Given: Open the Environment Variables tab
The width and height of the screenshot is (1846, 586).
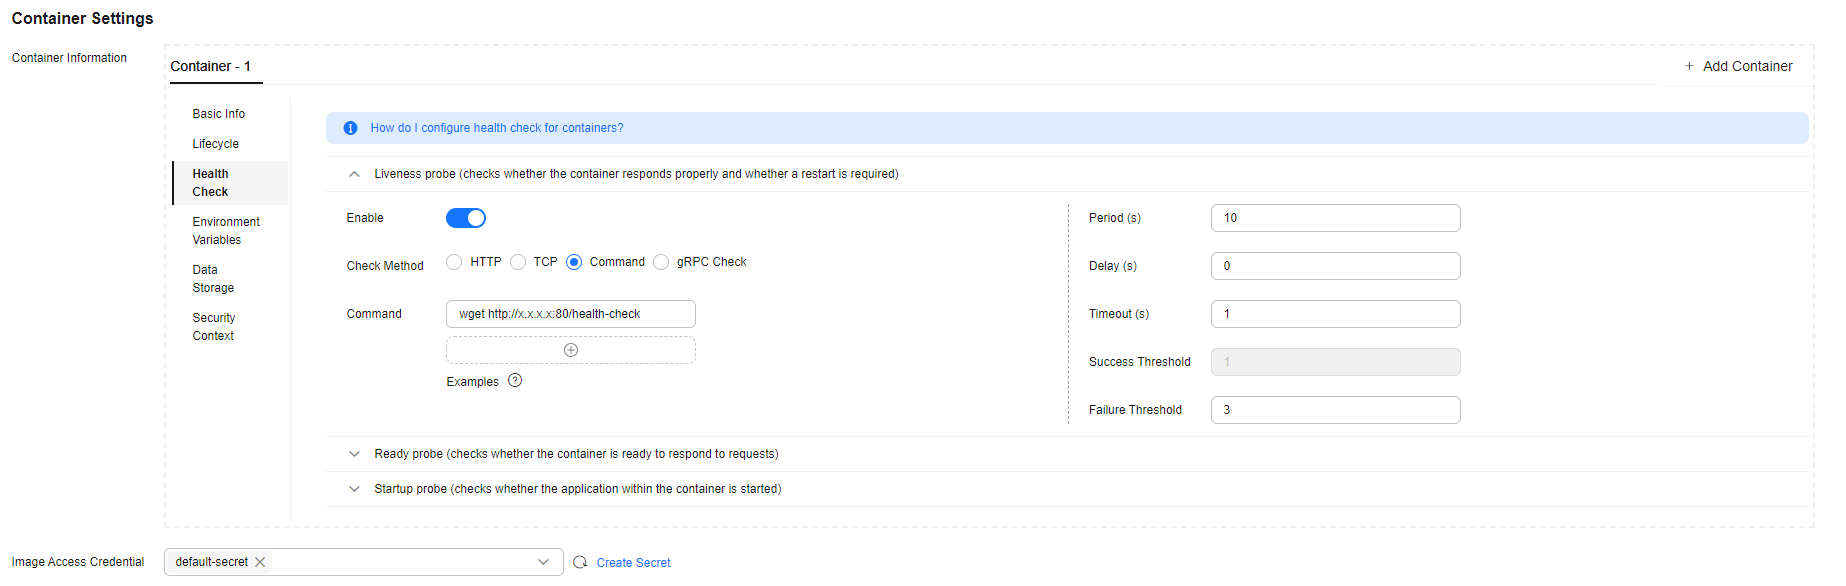Looking at the screenshot, I should tap(226, 231).
